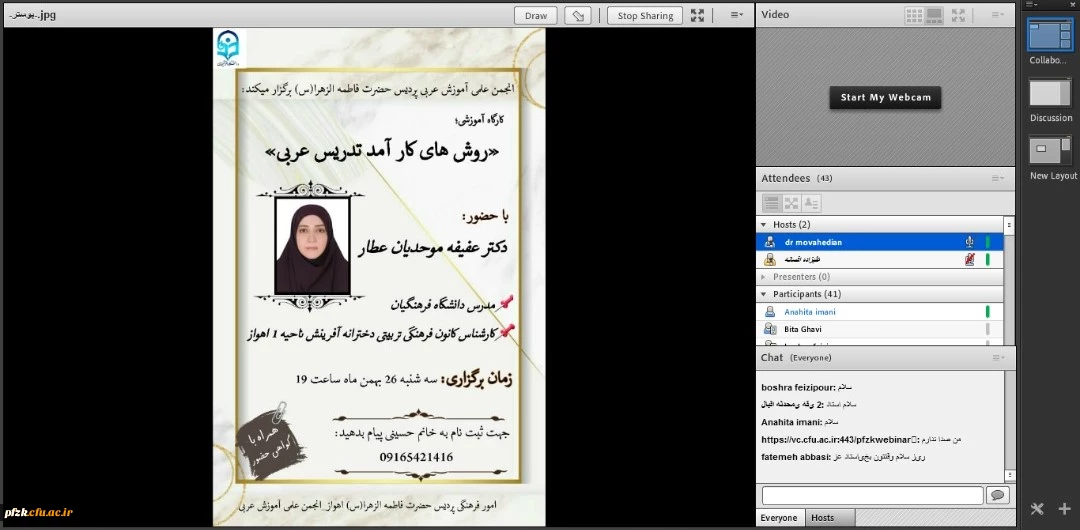Toggle dr movahedian's microphone icon
The height and width of the screenshot is (530, 1080).
pos(968,242)
